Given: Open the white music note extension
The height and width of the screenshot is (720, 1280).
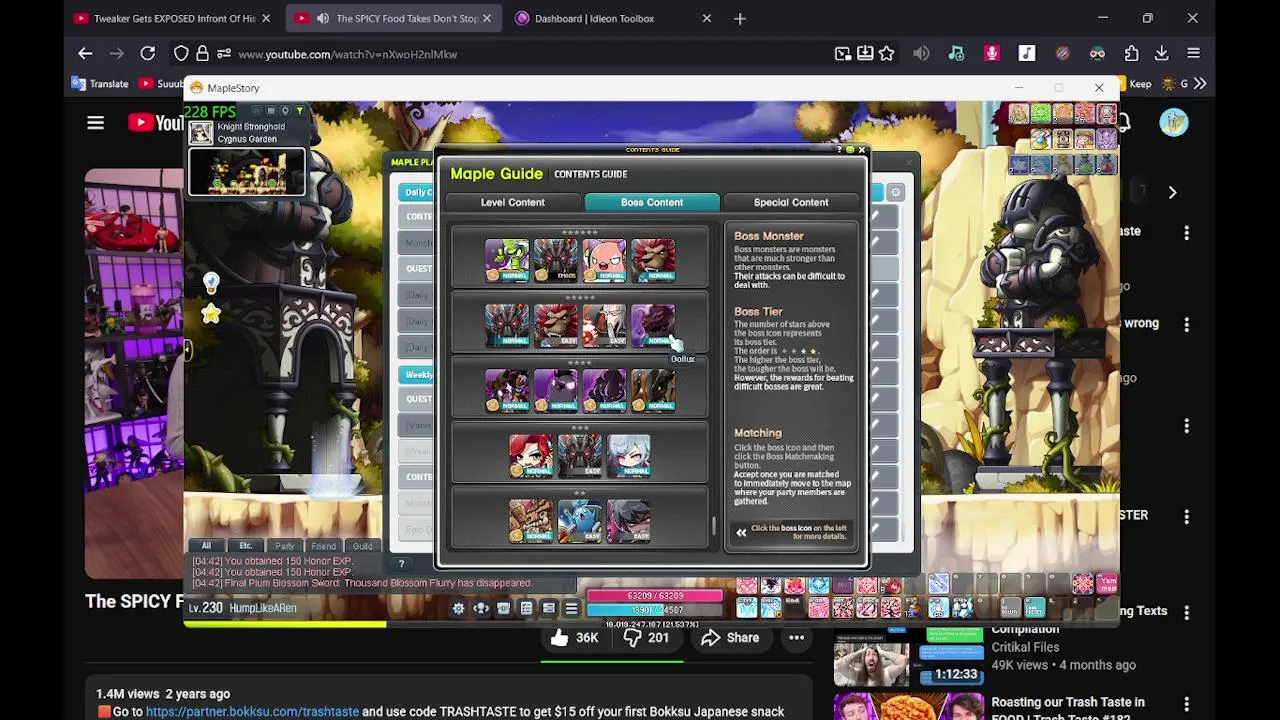Looking at the screenshot, I should pyautogui.click(x=1027, y=54).
